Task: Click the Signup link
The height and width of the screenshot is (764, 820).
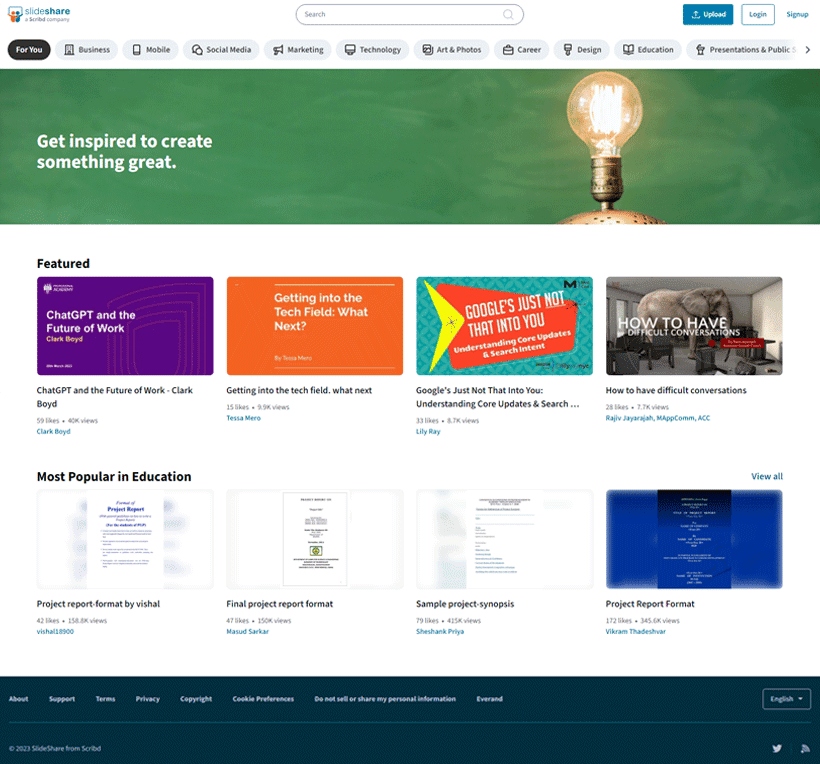Action: [x=797, y=15]
